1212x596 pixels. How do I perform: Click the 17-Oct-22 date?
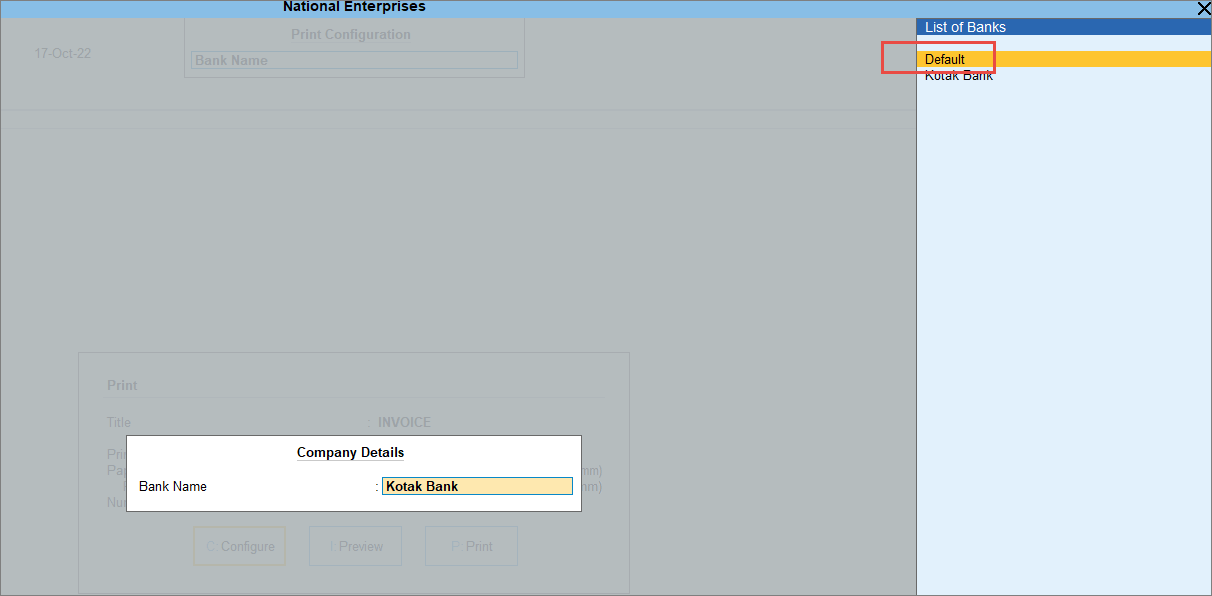tap(63, 53)
